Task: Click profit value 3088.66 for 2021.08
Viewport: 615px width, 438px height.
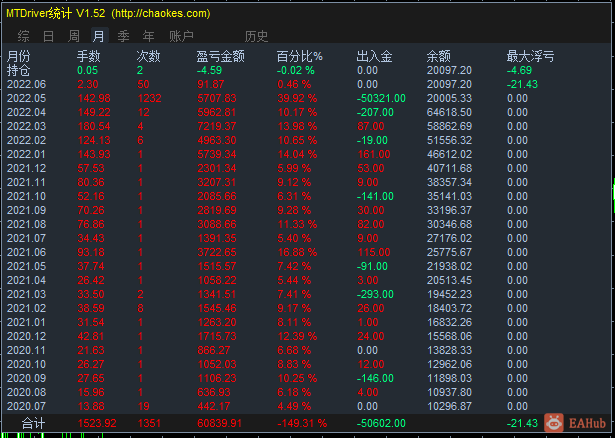Action: [x=217, y=224]
